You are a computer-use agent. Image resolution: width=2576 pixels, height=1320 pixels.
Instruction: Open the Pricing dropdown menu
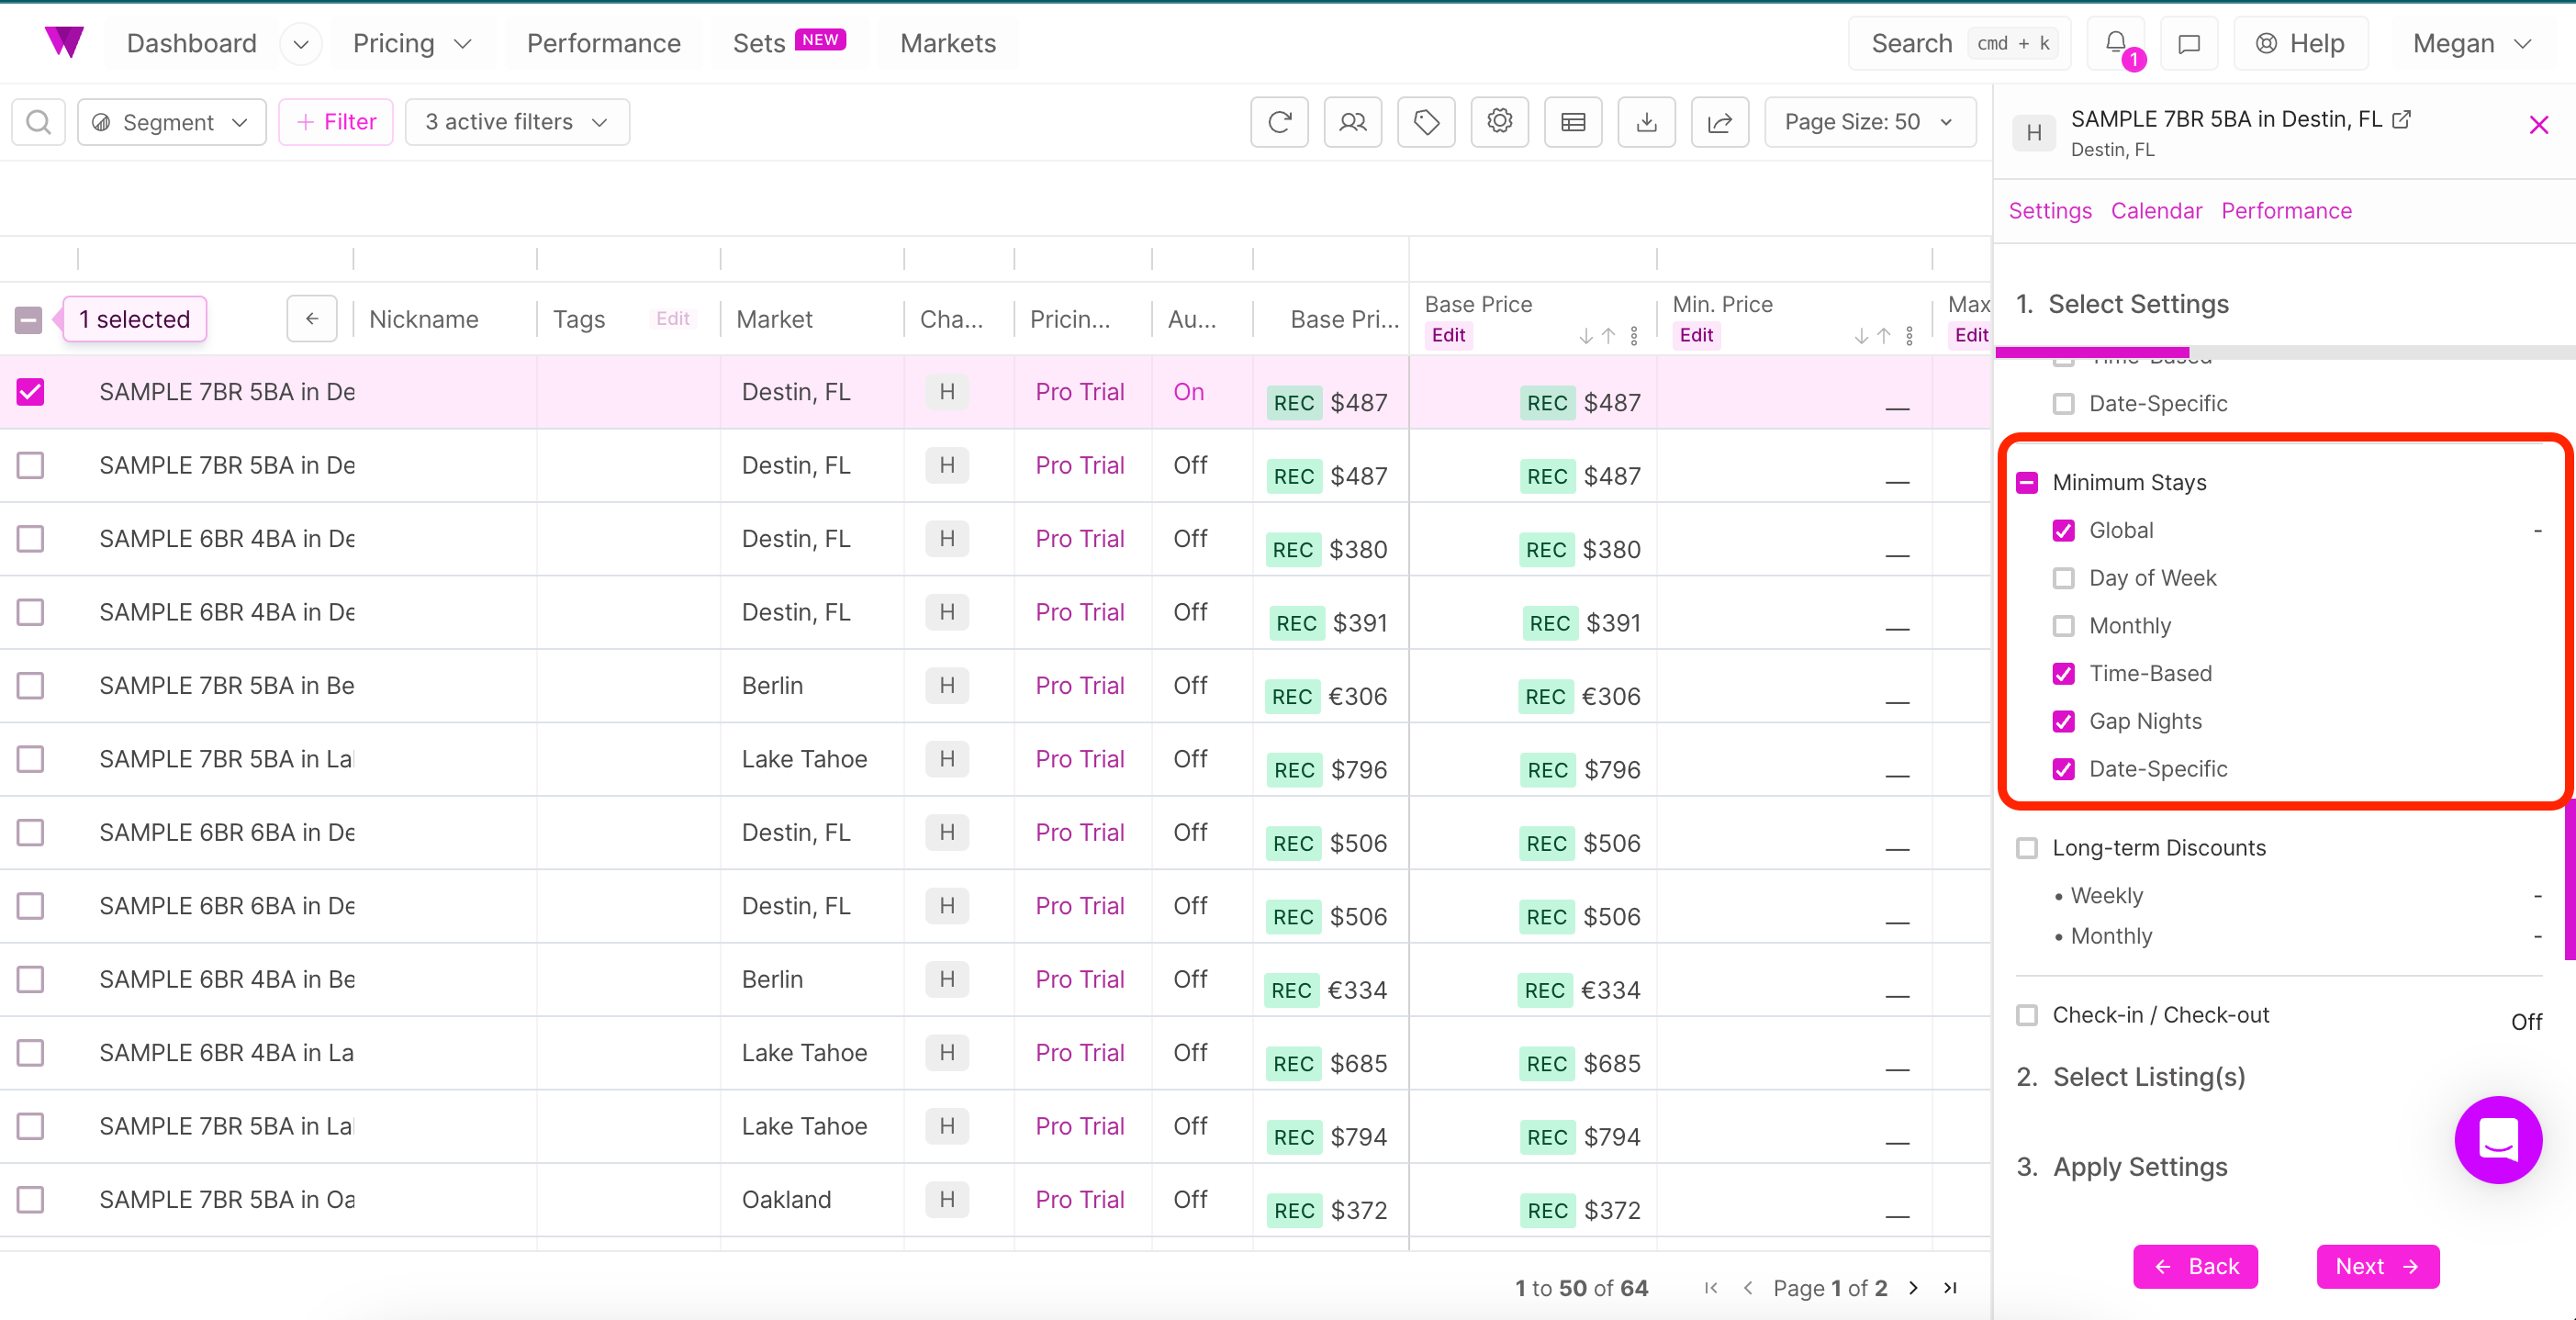412,44
